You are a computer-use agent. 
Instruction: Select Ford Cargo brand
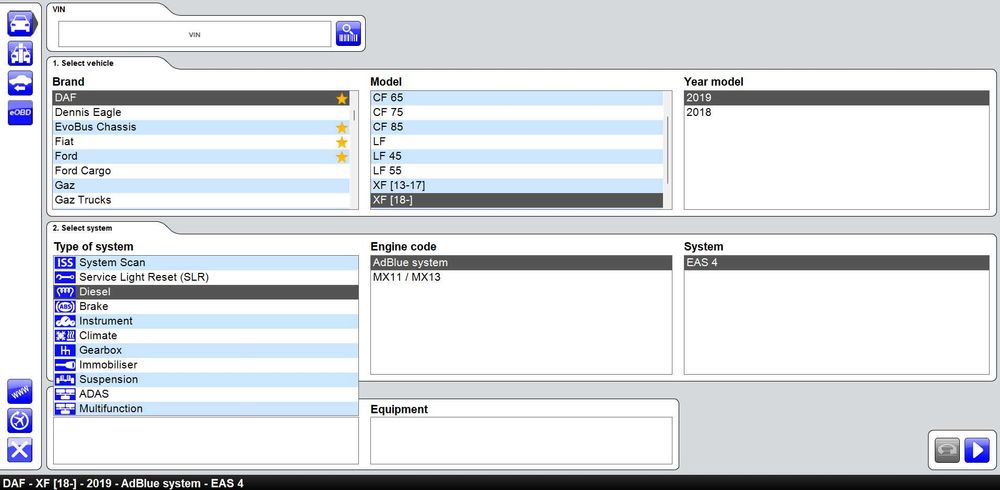201,171
